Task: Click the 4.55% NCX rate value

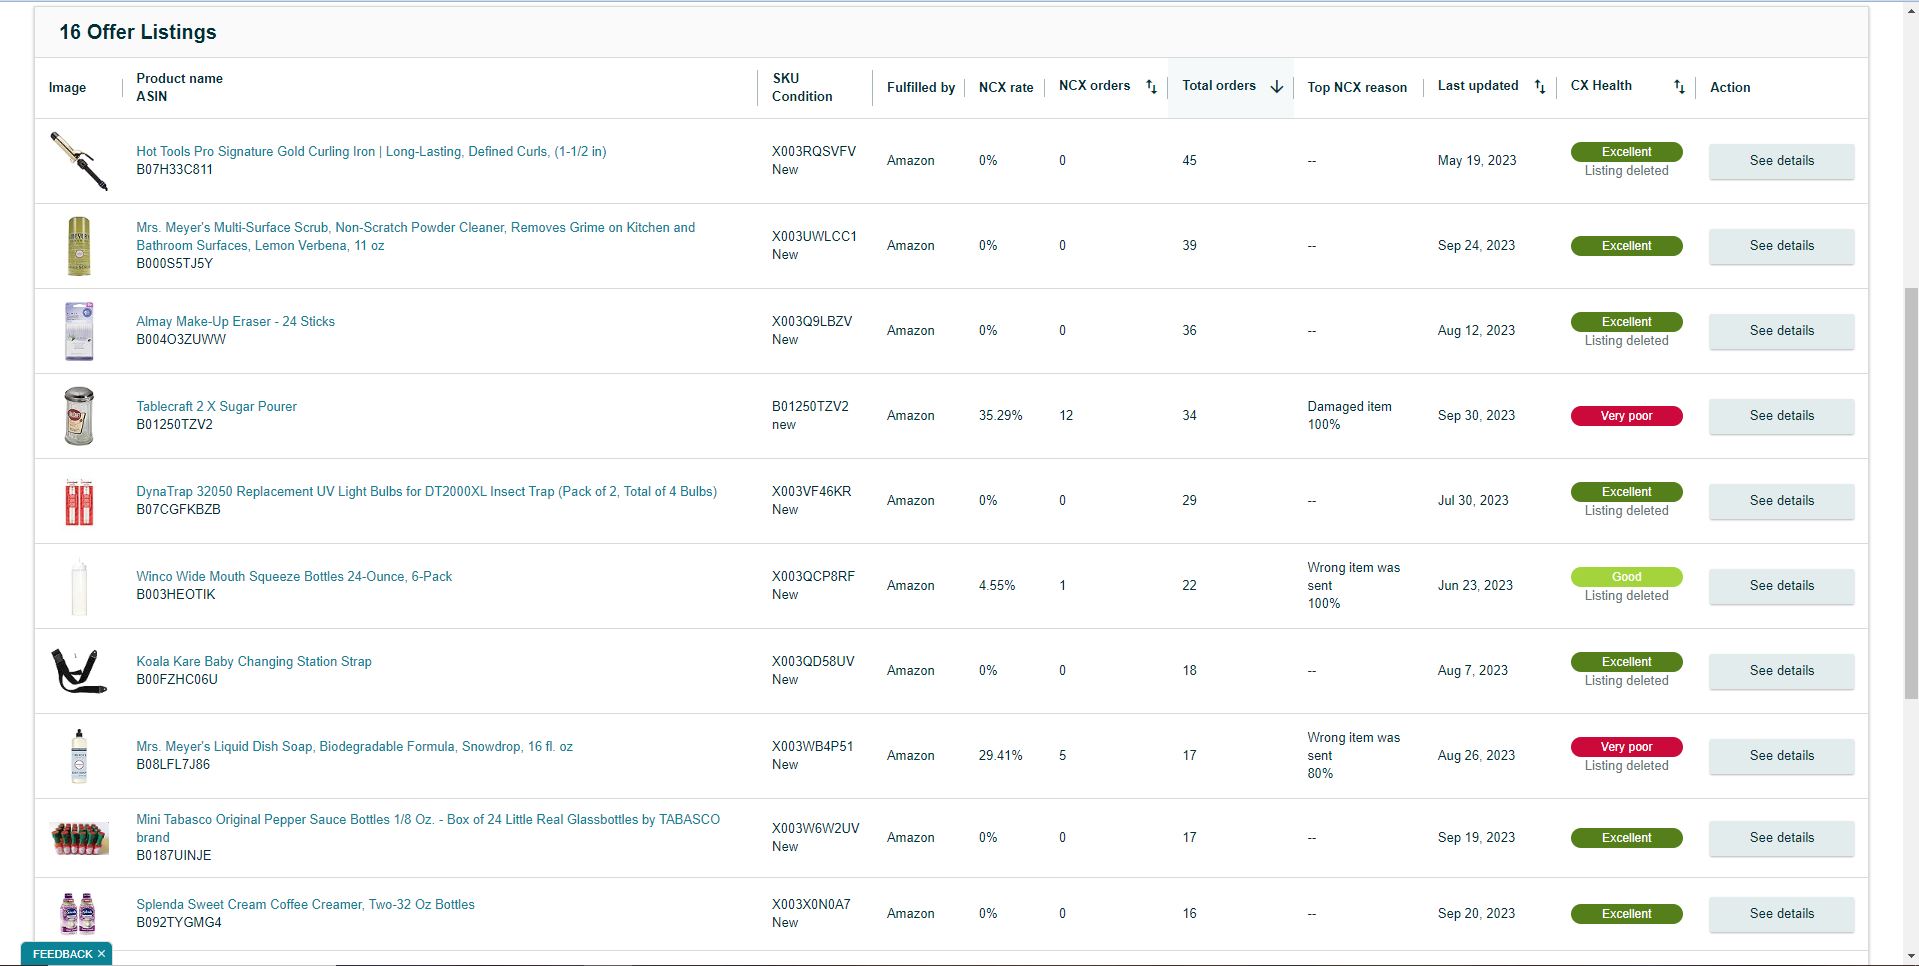Action: tap(997, 586)
